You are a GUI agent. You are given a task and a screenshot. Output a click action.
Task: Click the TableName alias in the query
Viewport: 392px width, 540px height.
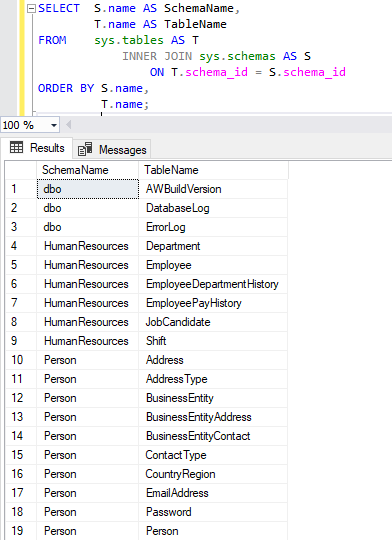(x=195, y=24)
